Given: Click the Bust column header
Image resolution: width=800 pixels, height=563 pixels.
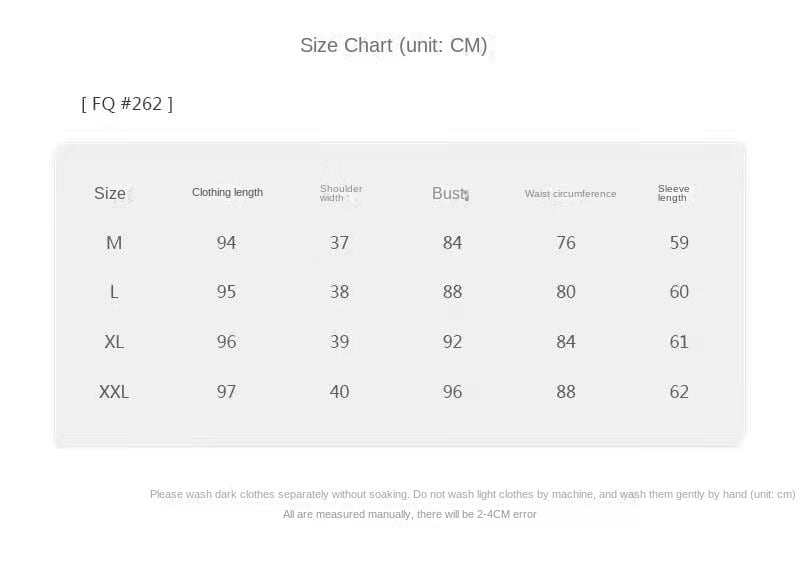Looking at the screenshot, I should (449, 193).
